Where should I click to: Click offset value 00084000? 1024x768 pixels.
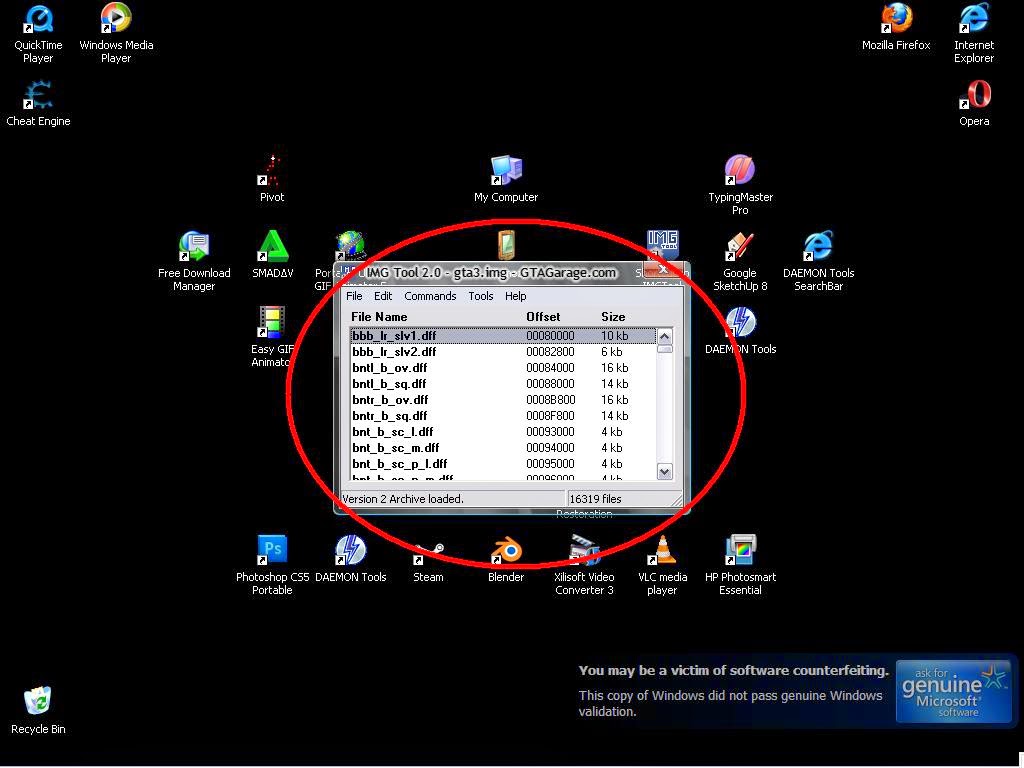(550, 368)
